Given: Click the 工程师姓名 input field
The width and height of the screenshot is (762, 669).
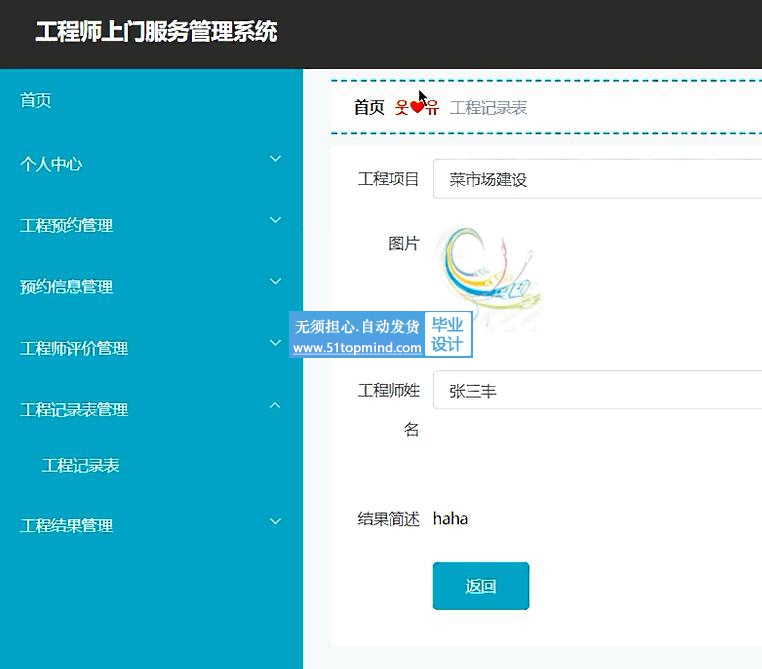Looking at the screenshot, I should [x=597, y=390].
